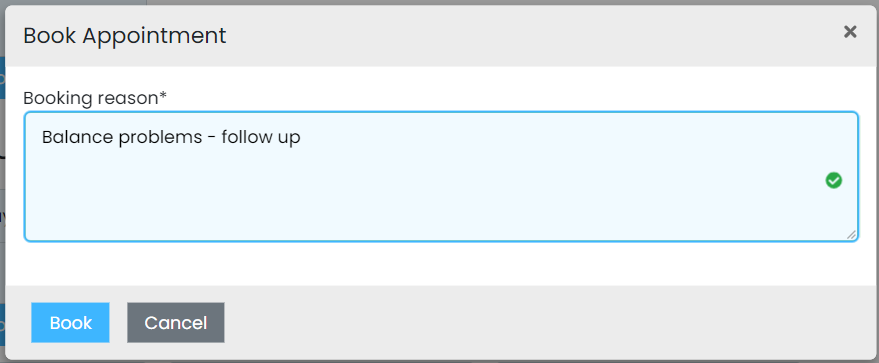Click the Booking reason label
879x363 pixels.
point(95,98)
